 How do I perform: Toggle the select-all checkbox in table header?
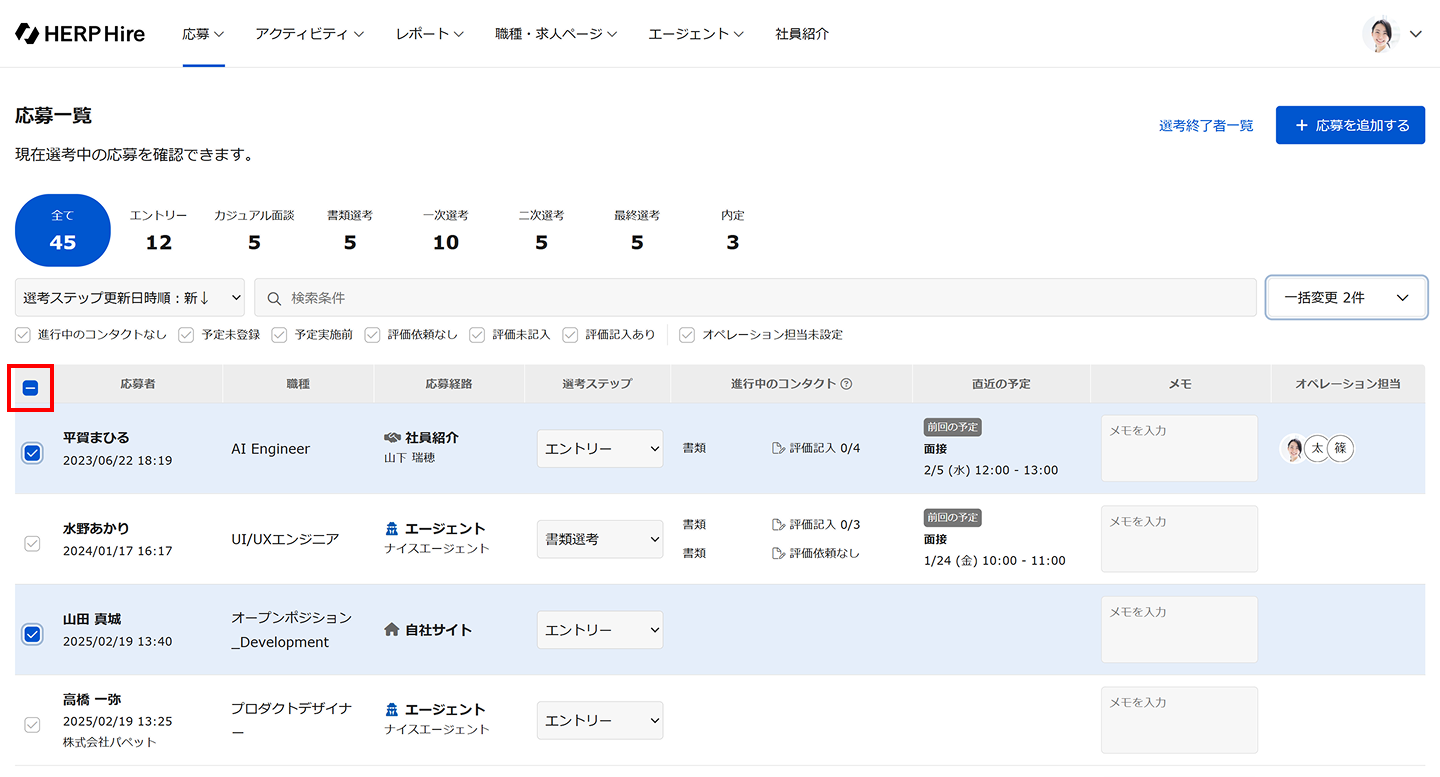tap(31, 388)
